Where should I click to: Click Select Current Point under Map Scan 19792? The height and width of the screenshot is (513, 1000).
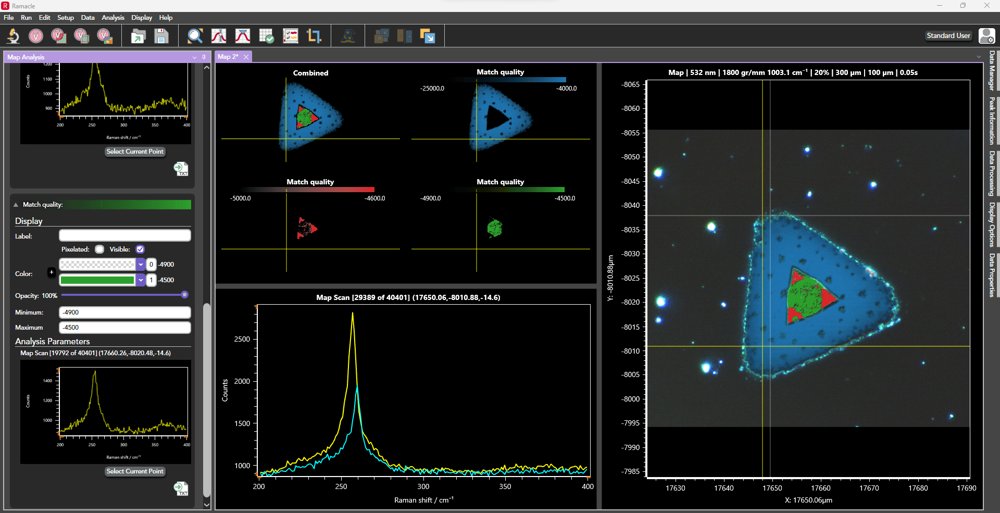coord(135,471)
